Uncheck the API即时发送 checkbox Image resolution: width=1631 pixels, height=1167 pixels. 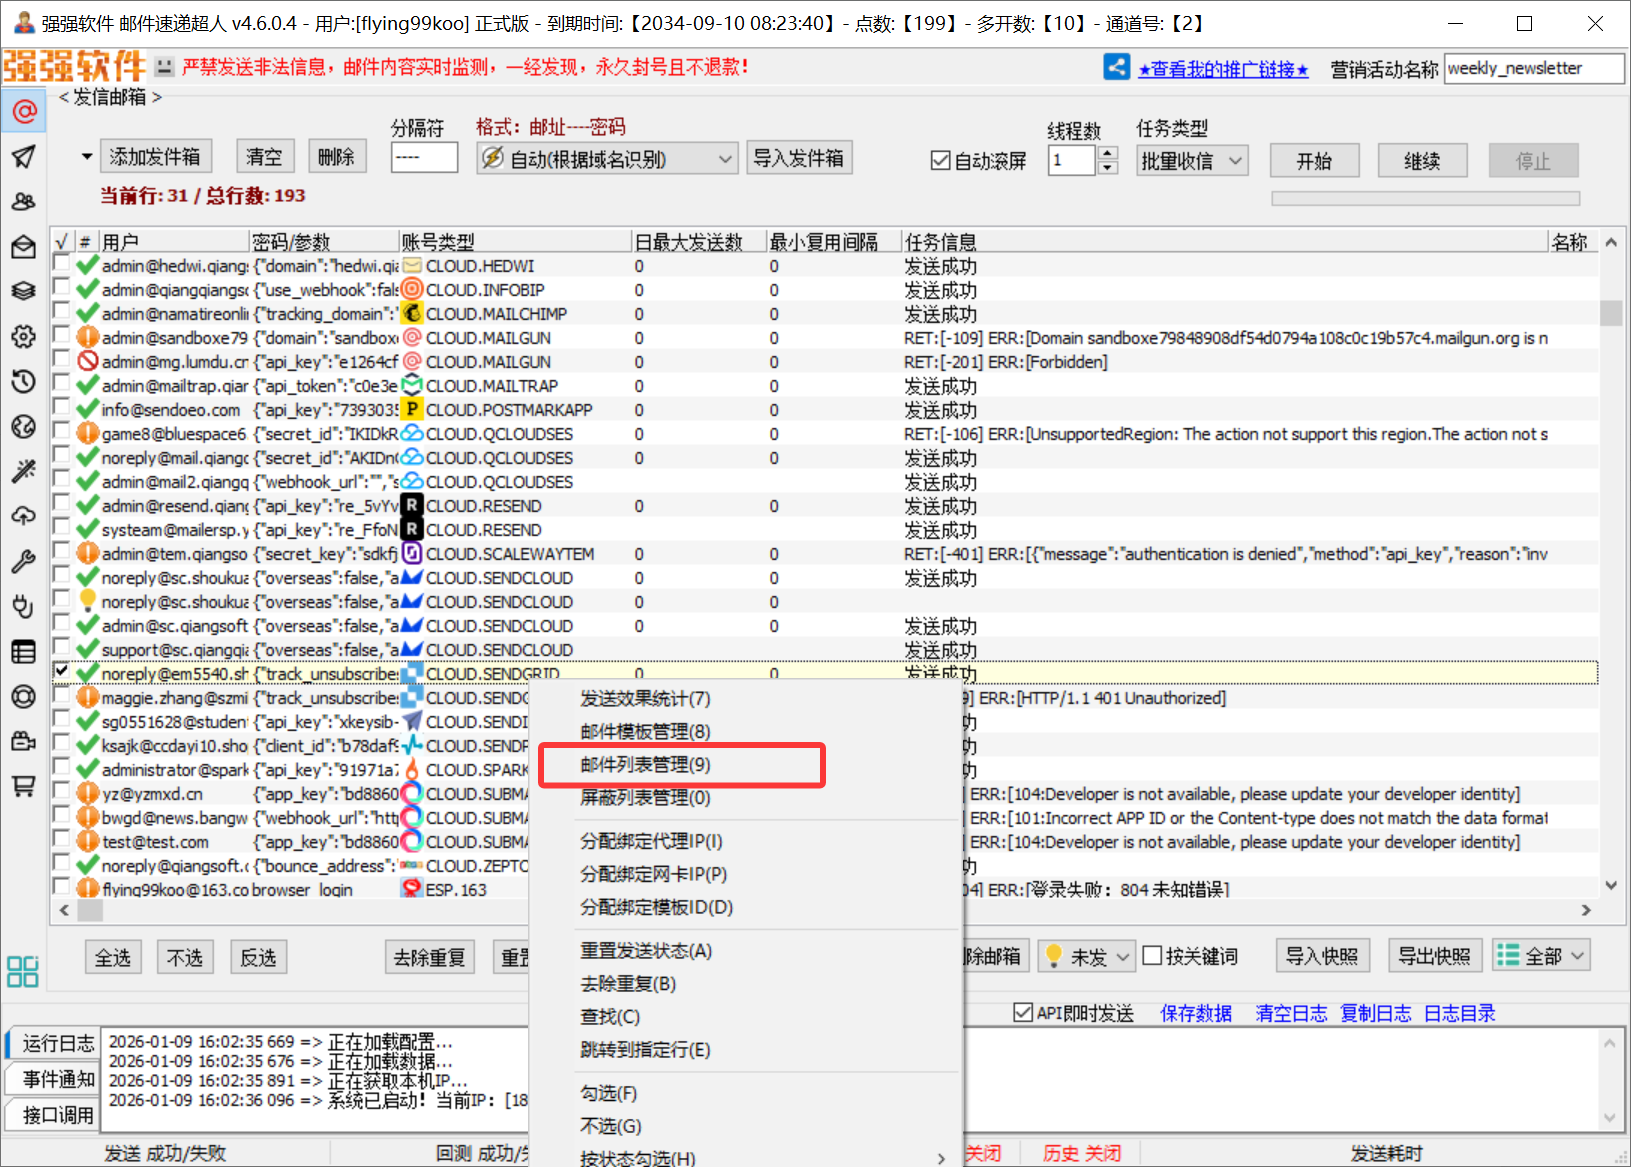[1023, 1013]
